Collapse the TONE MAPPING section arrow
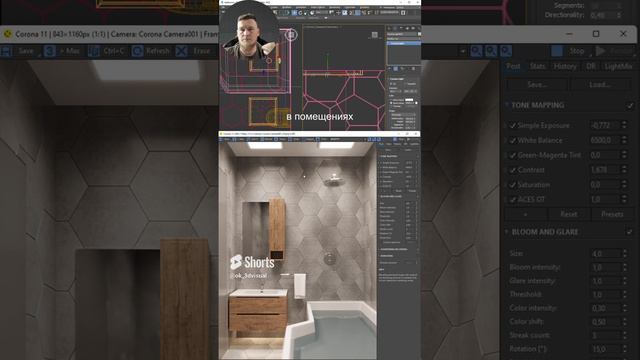Image resolution: width=640 pixels, height=360 pixels. (x=507, y=105)
